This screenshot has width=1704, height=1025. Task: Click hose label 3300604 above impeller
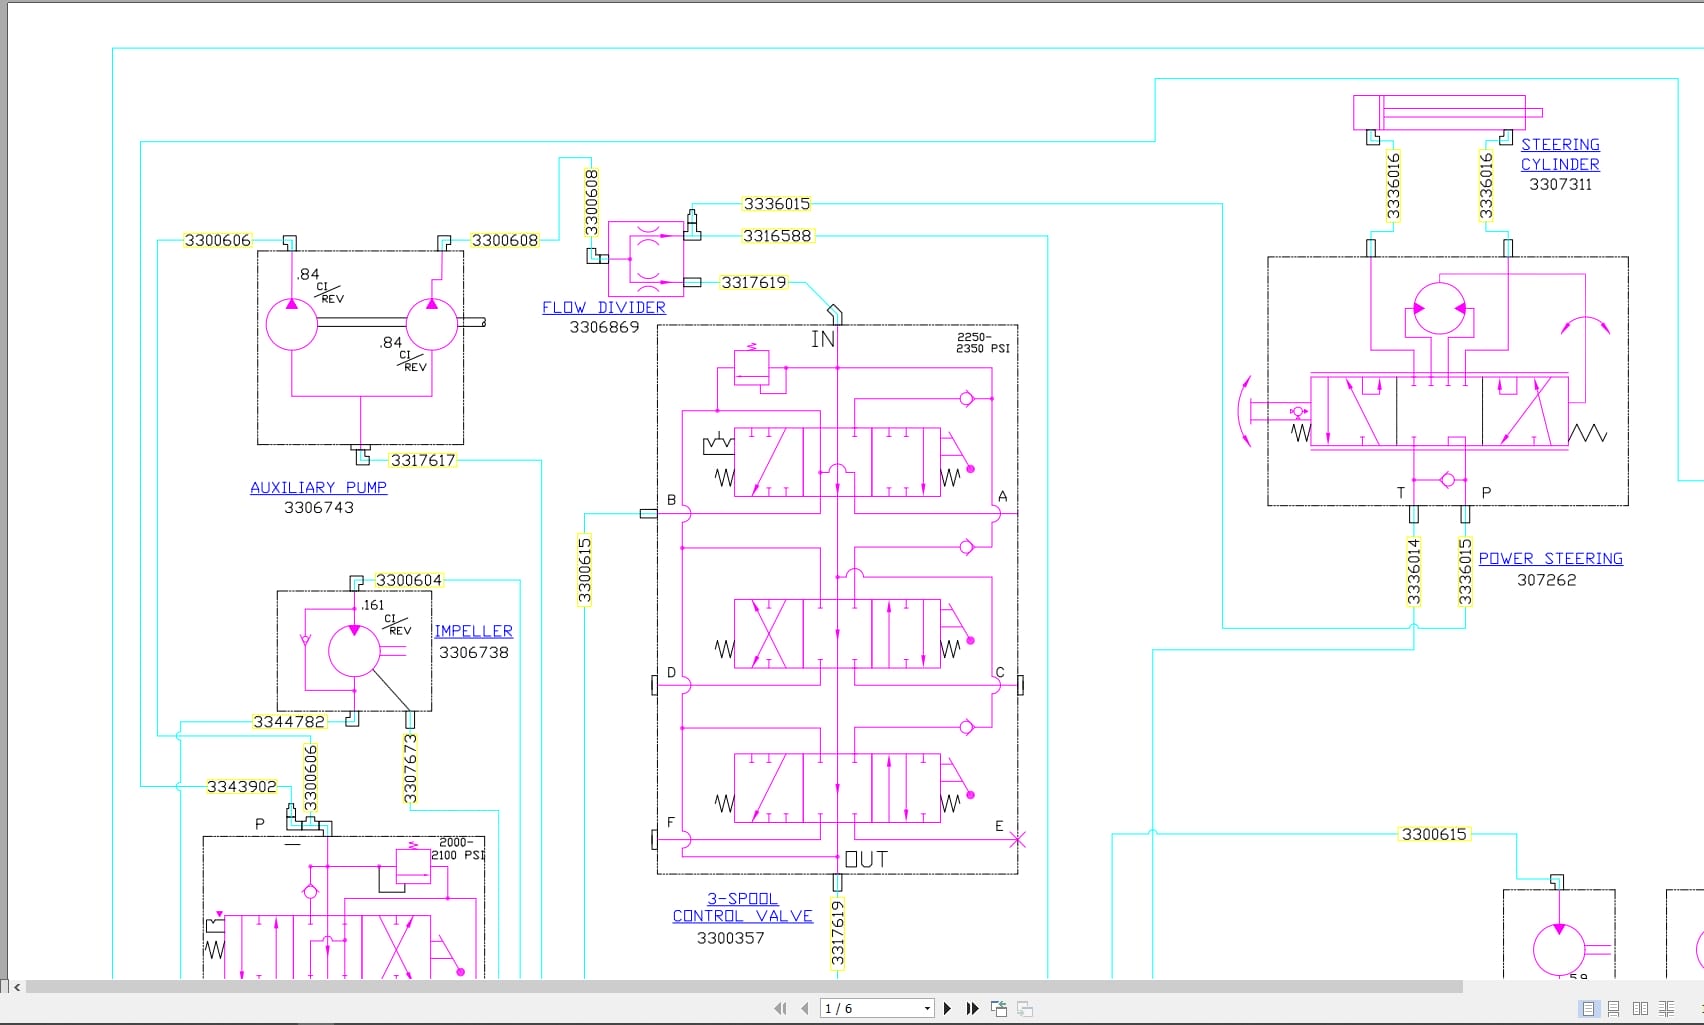pyautogui.click(x=409, y=580)
